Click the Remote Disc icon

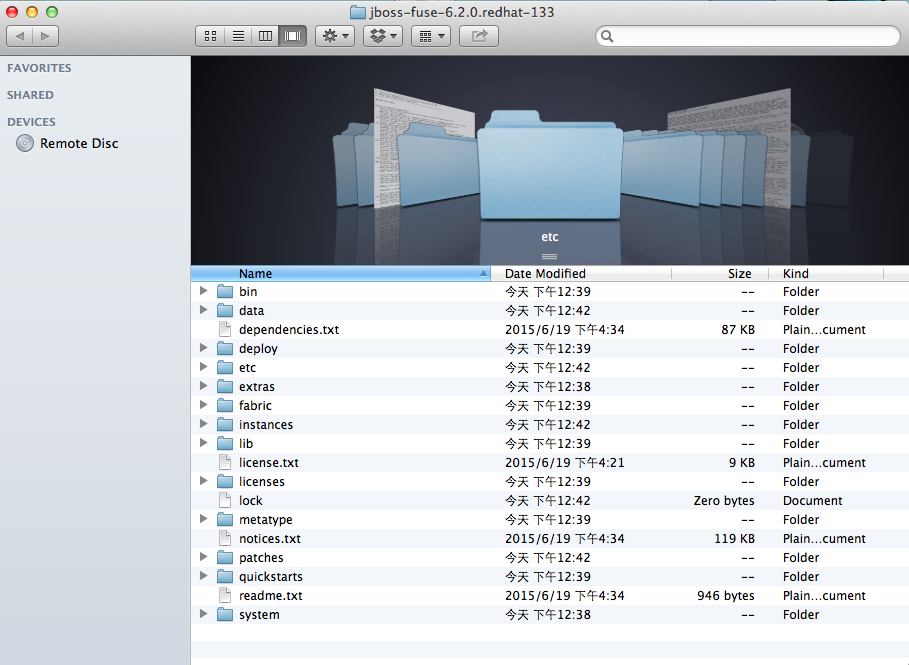25,143
